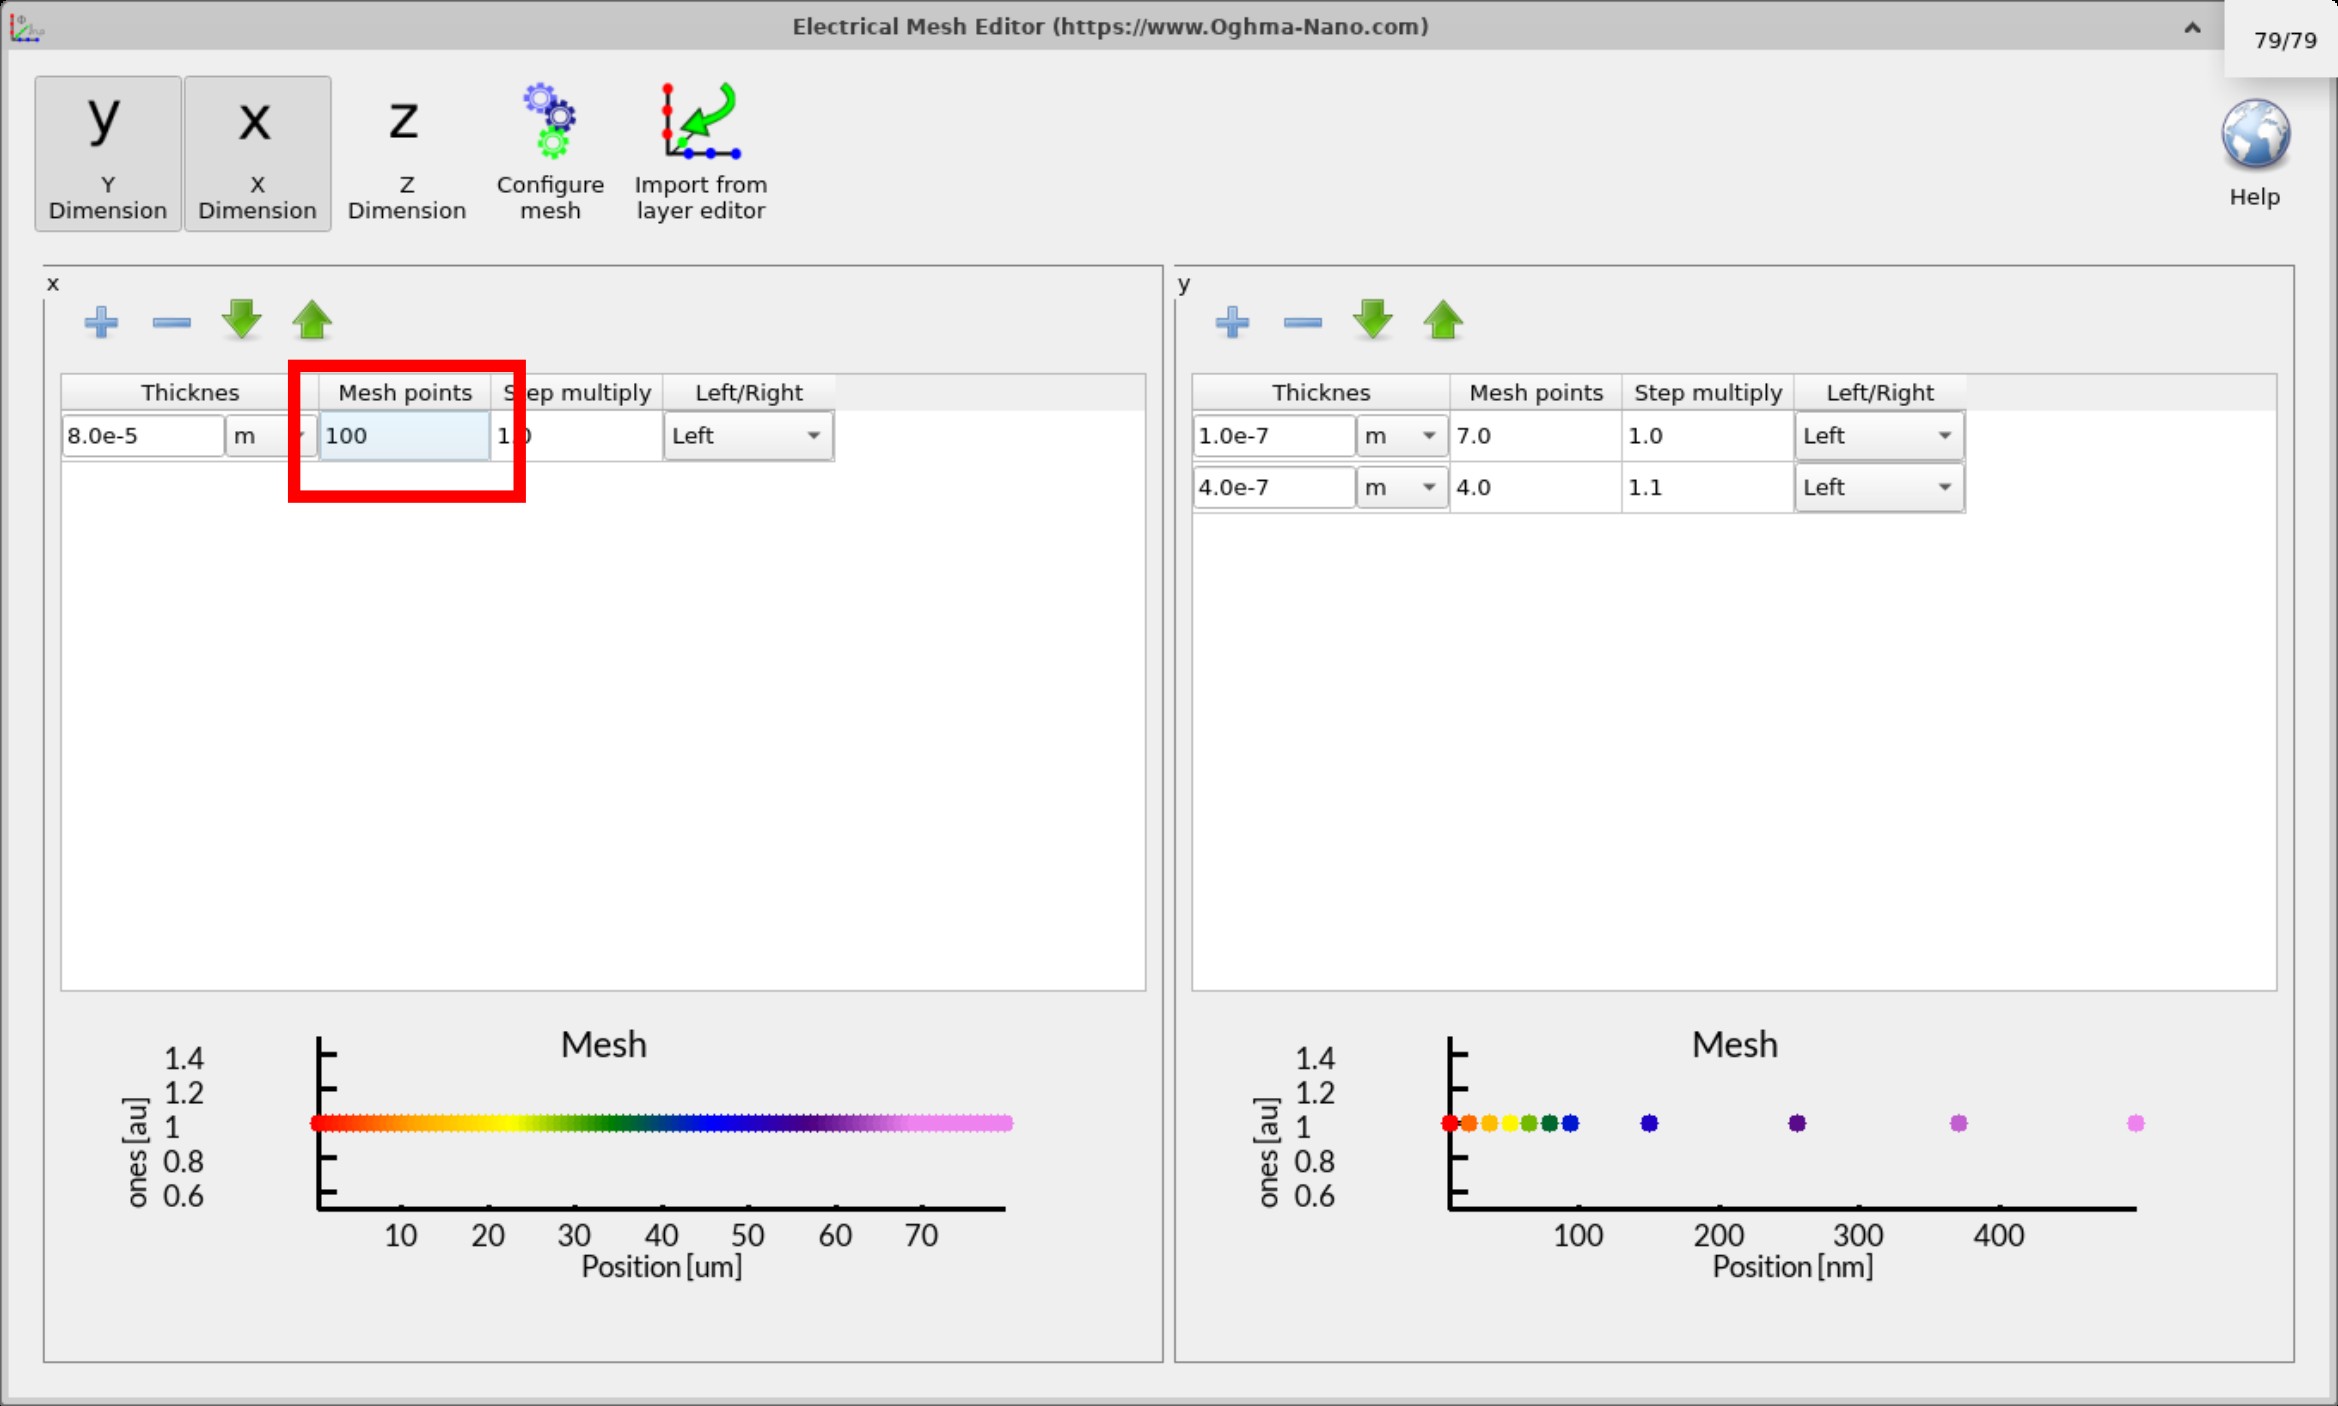Remove a row from the x mesh table
Viewport: 2338px width, 1406px height.
pos(171,322)
